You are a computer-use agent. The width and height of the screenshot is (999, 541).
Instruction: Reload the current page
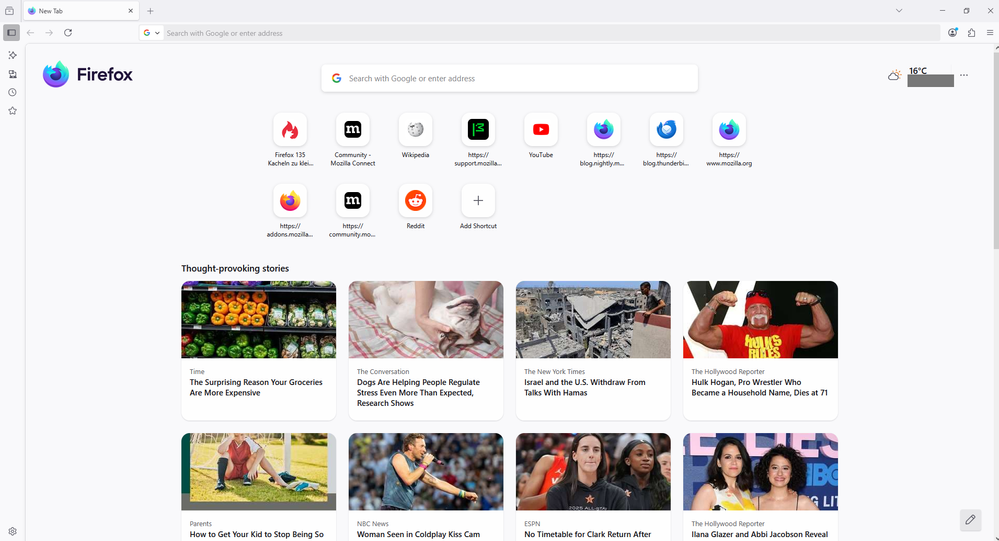click(x=68, y=33)
